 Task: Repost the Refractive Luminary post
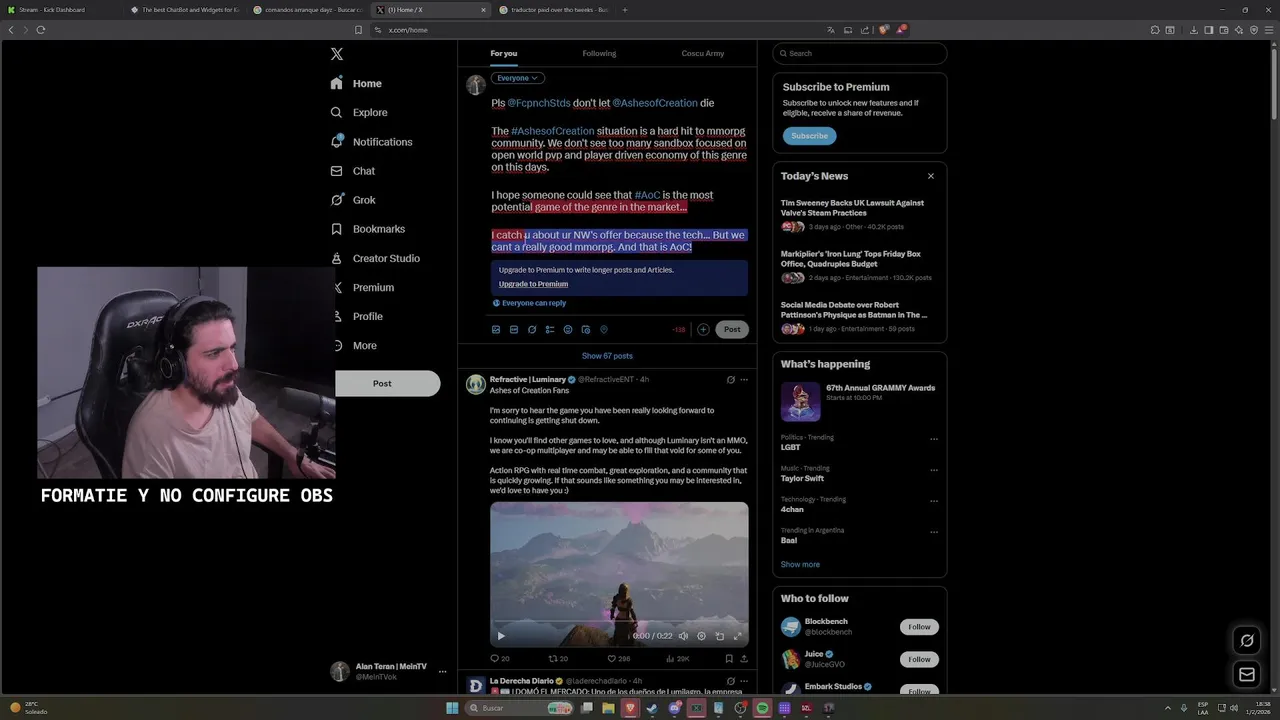tap(558, 659)
